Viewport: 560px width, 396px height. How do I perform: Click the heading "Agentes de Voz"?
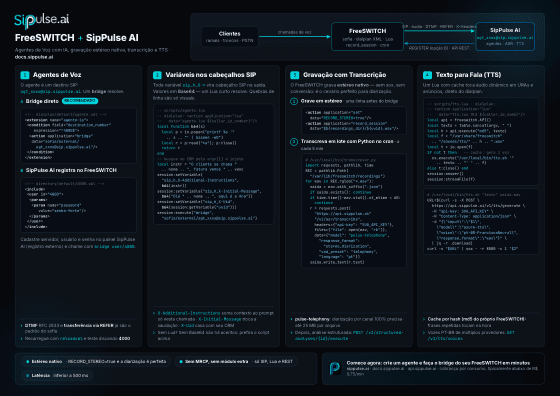(57, 75)
